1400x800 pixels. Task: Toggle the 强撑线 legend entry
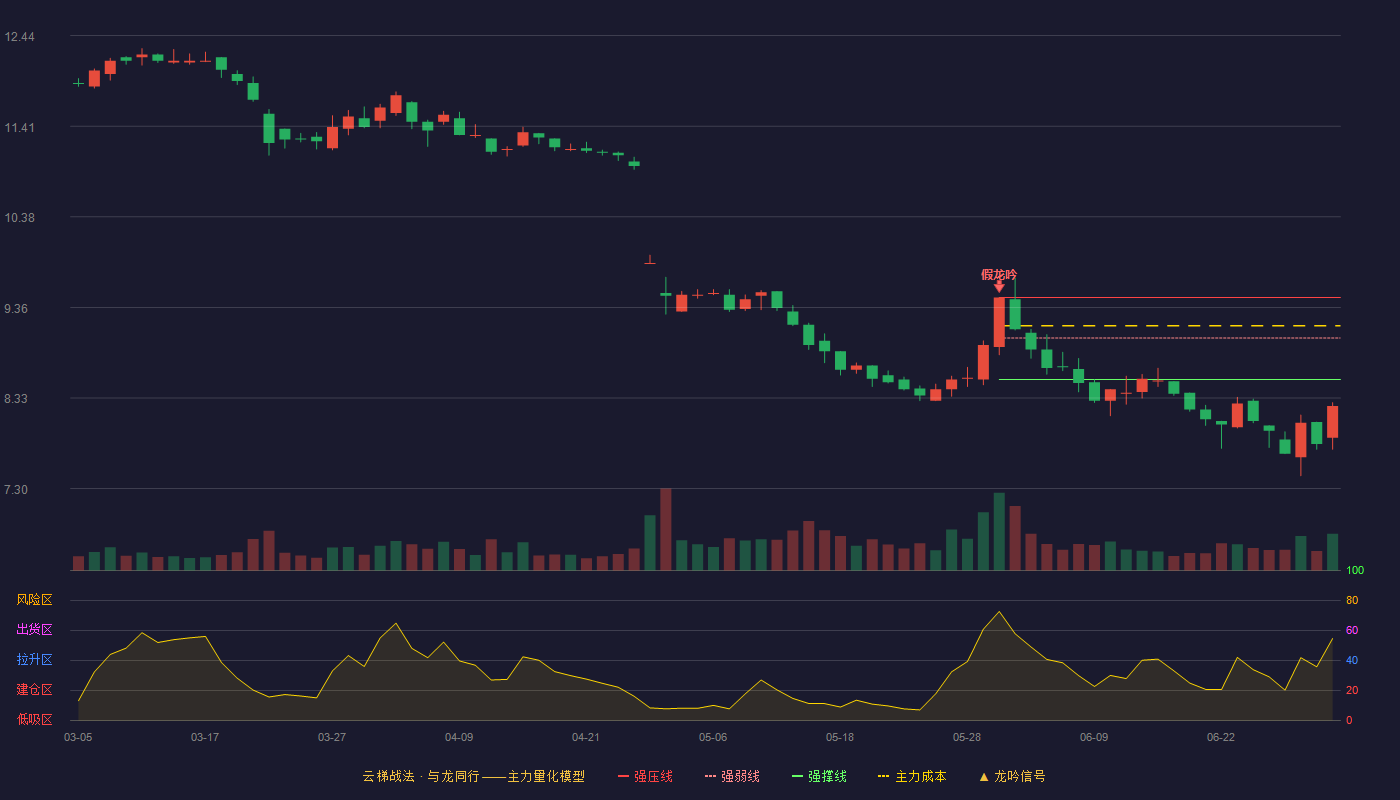pos(819,776)
